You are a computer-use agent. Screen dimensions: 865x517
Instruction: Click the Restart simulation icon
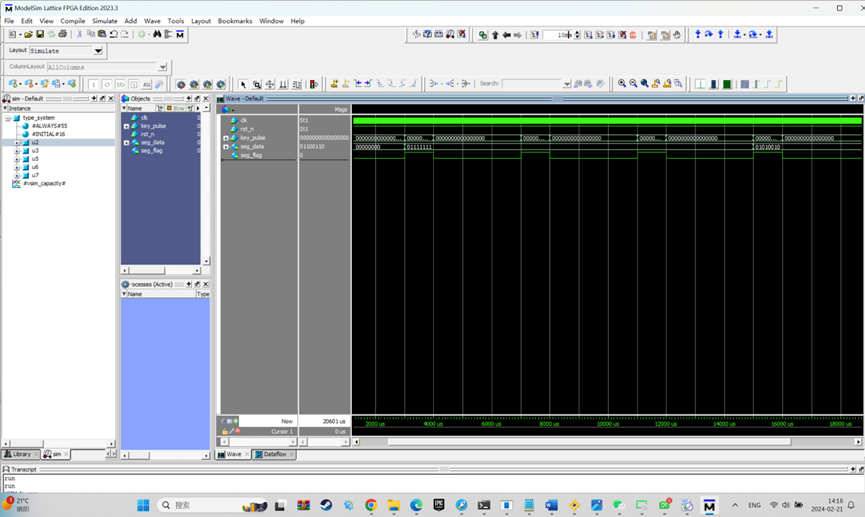click(535, 35)
